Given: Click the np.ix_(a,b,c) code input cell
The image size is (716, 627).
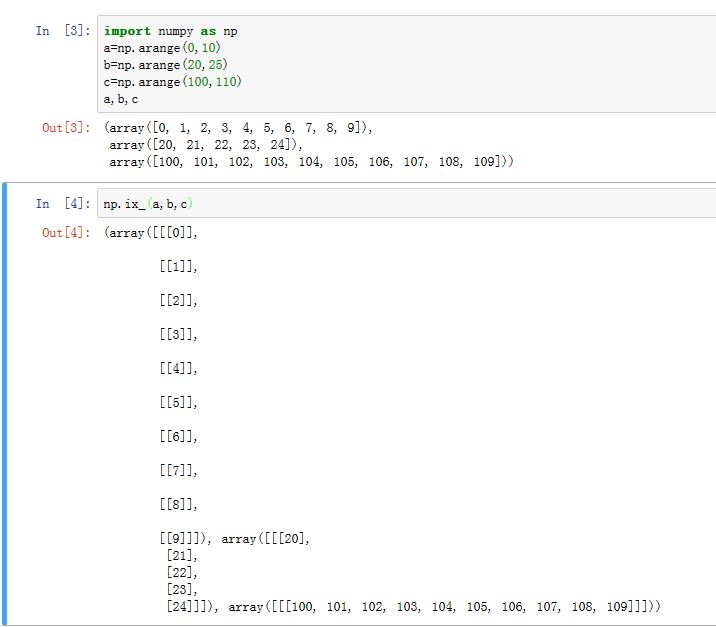Looking at the screenshot, I should point(400,204).
